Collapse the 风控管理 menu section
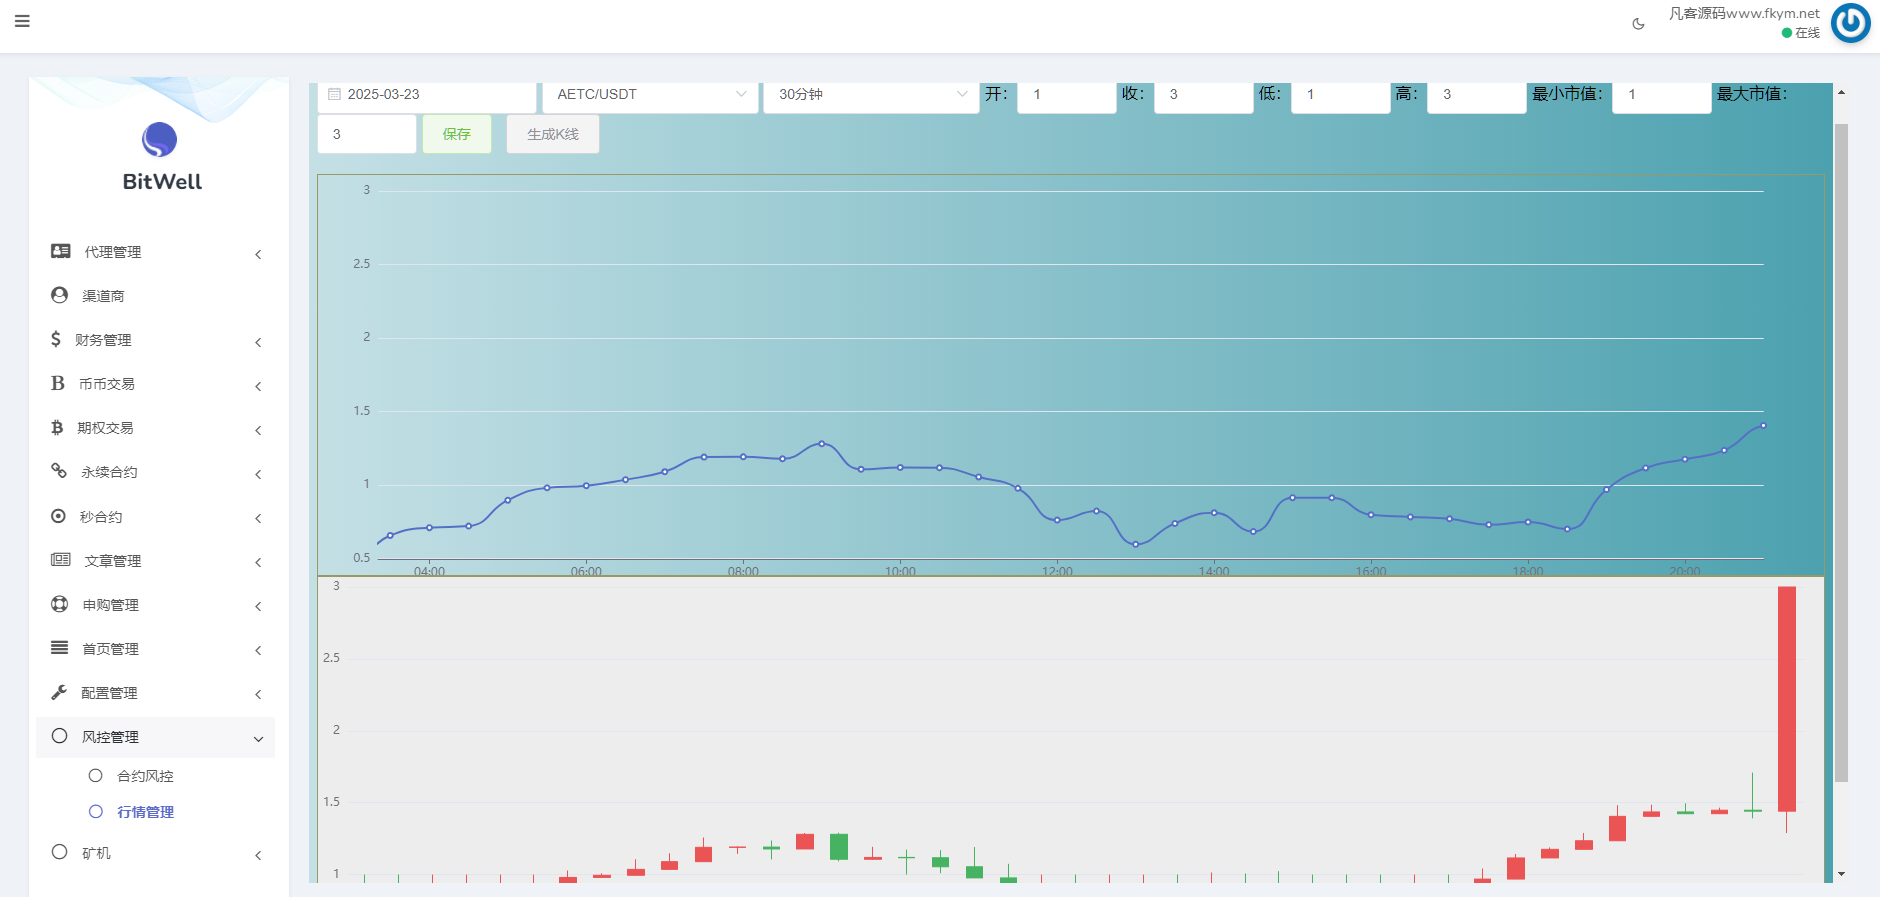 pos(258,738)
